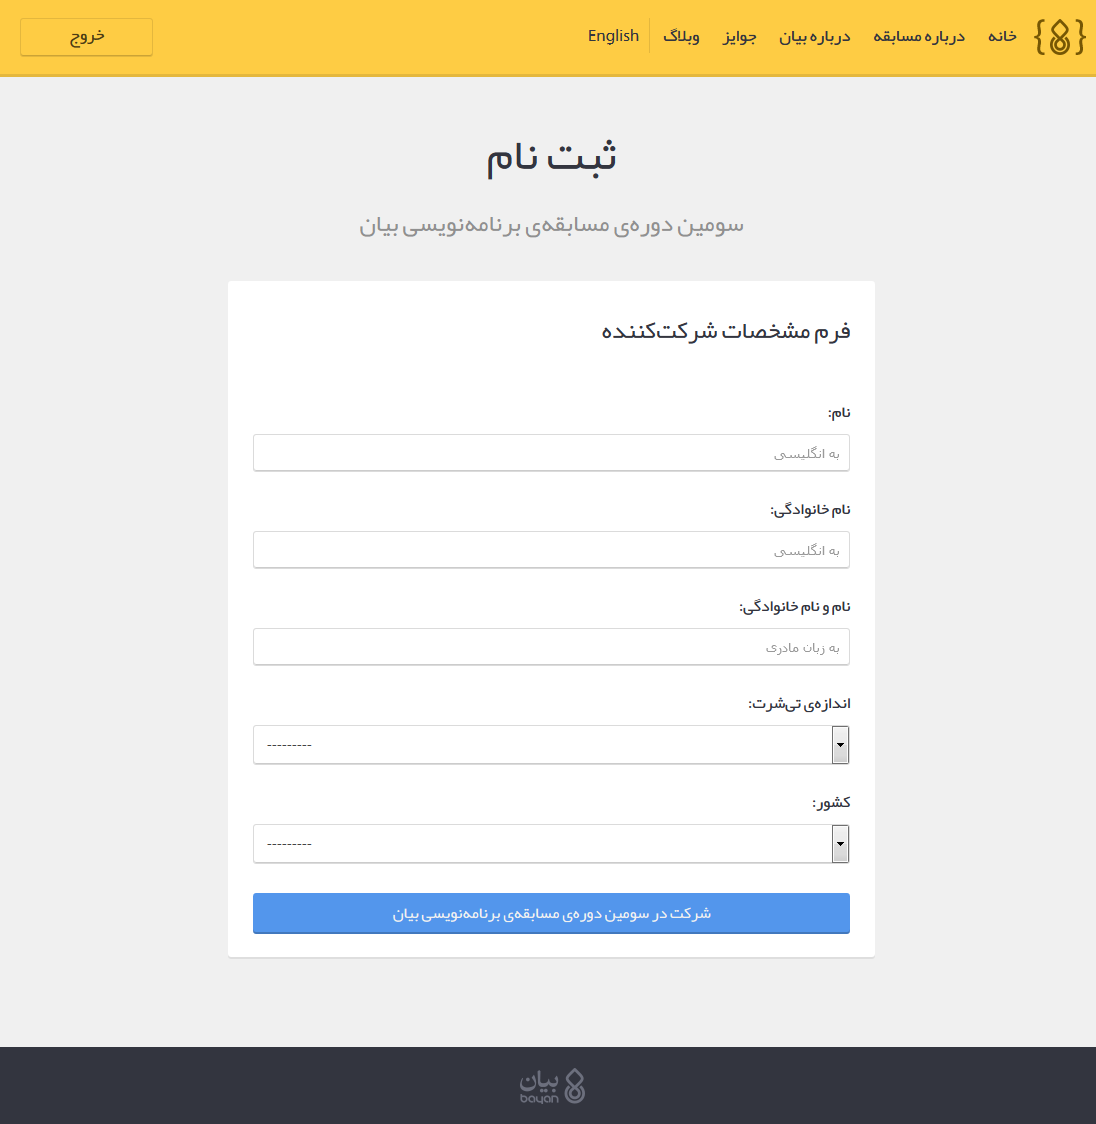Focus the نام خانوادگی input field
1096x1124 pixels.
coord(551,550)
